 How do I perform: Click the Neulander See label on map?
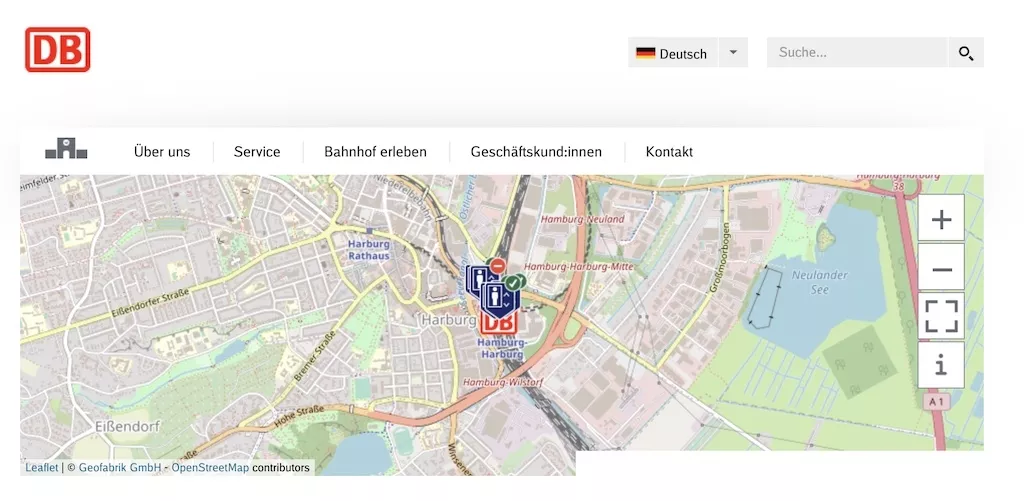(x=820, y=282)
